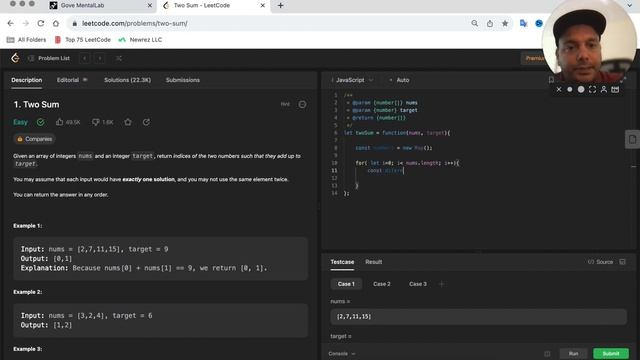Open the translate extension icon
Viewport: 640px width, 360px height.
click(x=523, y=23)
